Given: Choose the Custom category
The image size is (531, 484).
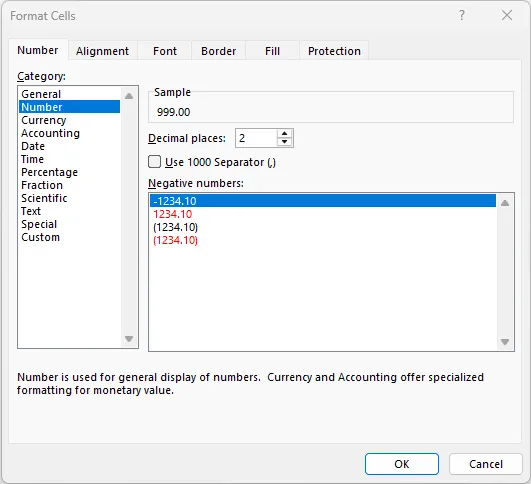Looking at the screenshot, I should coord(69,237).
